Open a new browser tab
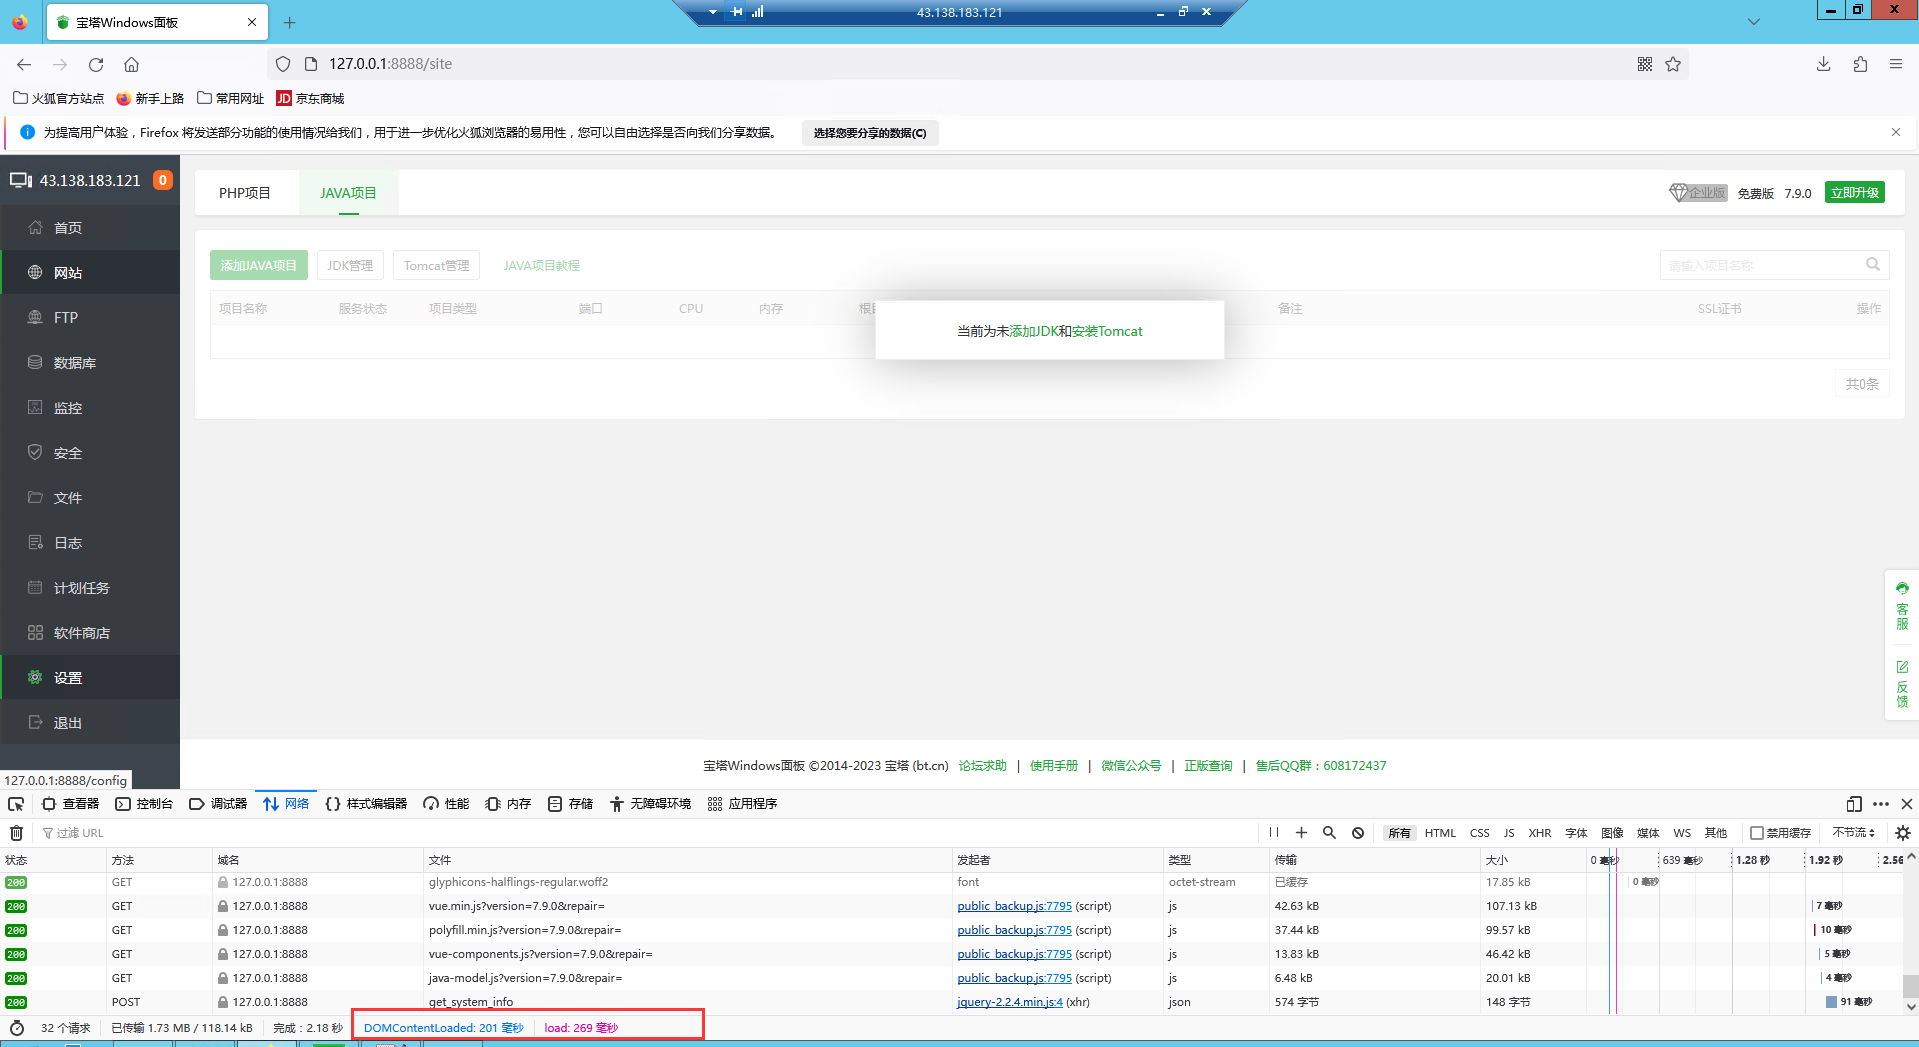Viewport: 1919px width, 1047px height. tap(290, 22)
